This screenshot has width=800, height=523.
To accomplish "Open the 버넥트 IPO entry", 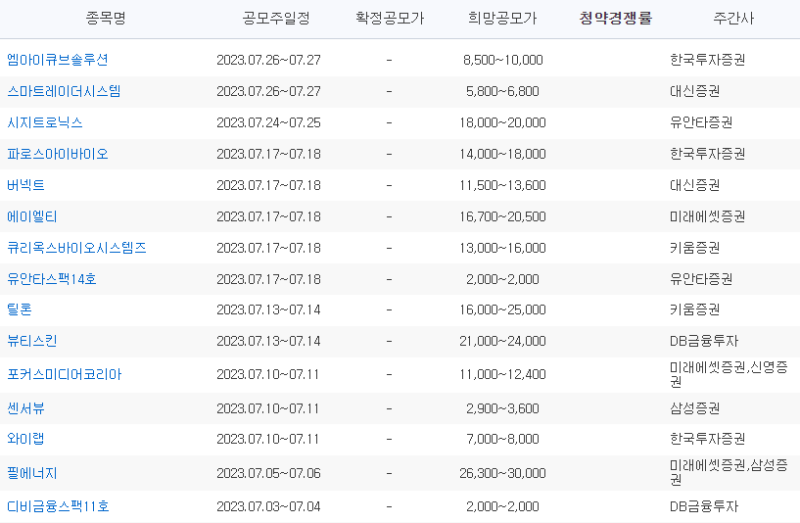I will coord(26,185).
